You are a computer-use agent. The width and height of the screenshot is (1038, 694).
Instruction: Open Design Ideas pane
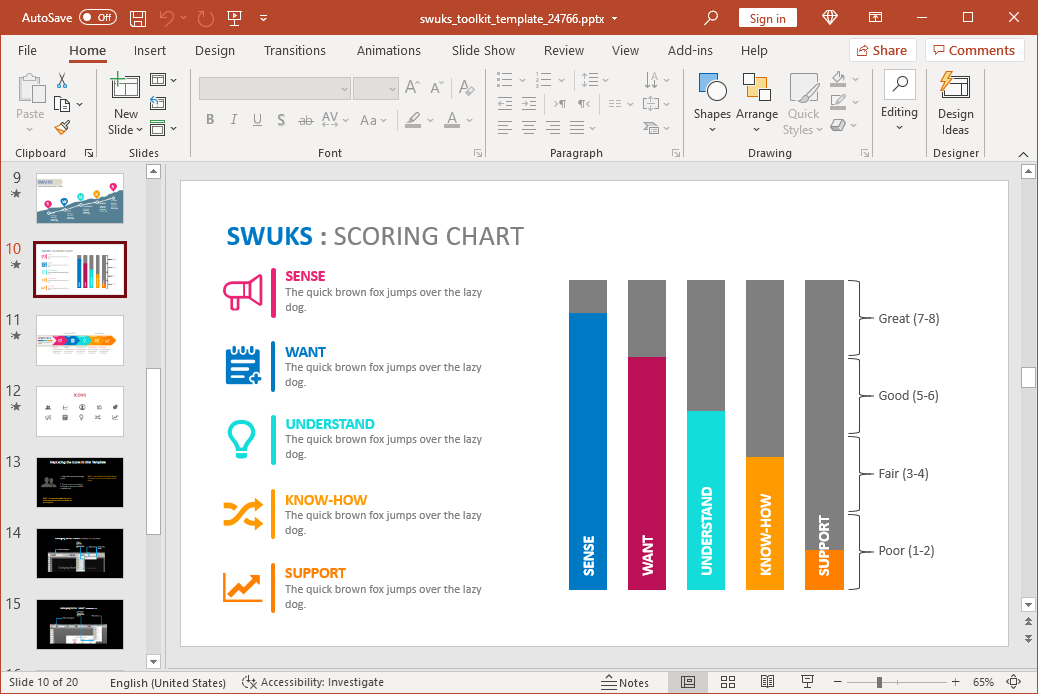coord(955,104)
